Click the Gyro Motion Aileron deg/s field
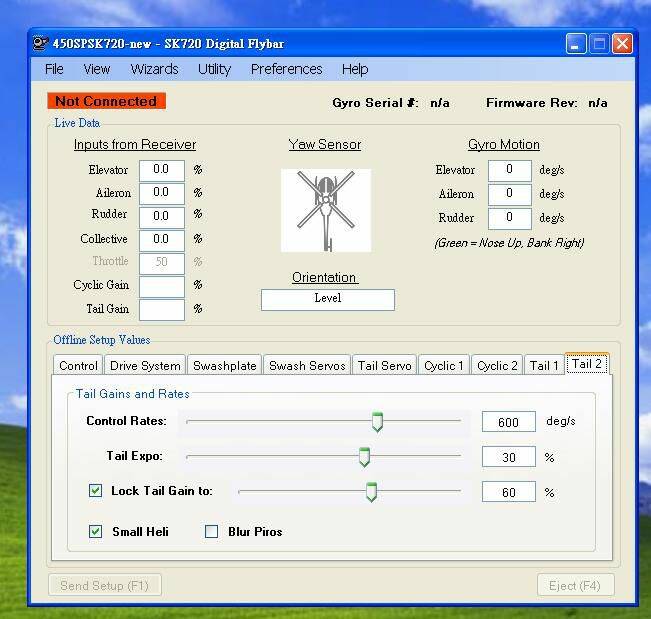651x619 pixels. click(x=509, y=194)
